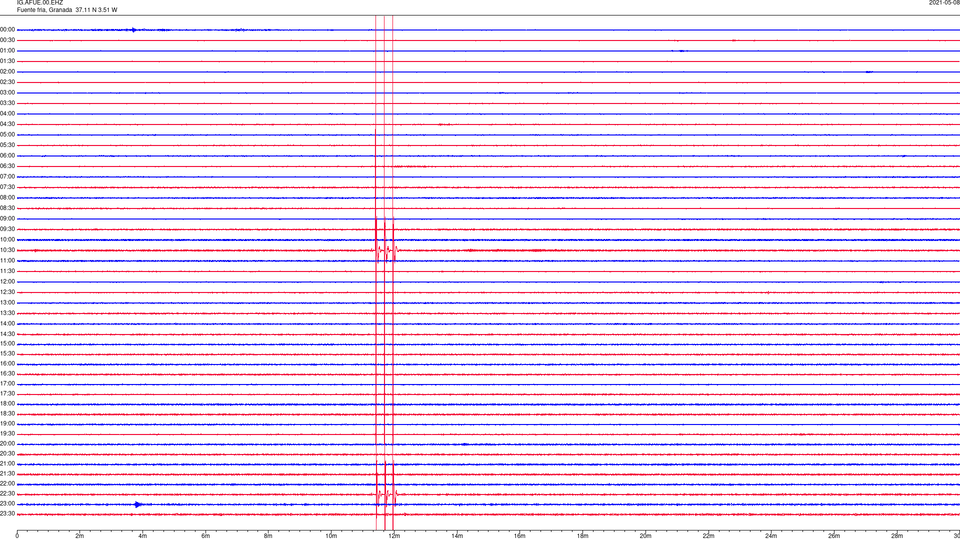Click the 20m tick label on the time axis
This screenshot has height=540, width=960.
tap(645, 536)
